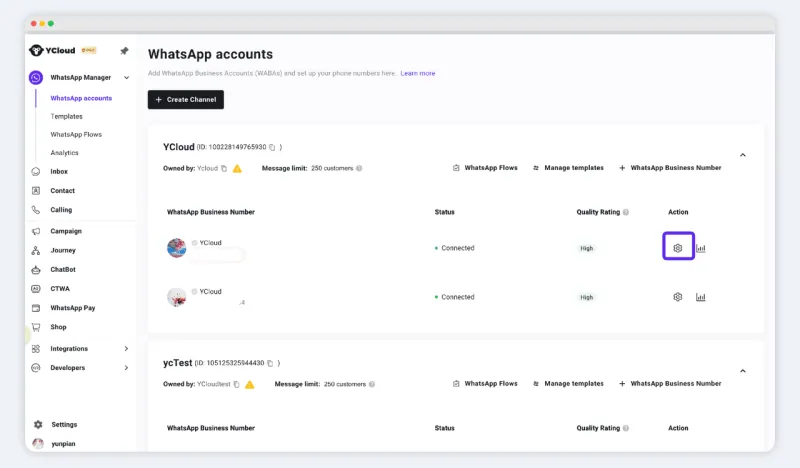Copy owner name next to Ycloud

point(223,168)
